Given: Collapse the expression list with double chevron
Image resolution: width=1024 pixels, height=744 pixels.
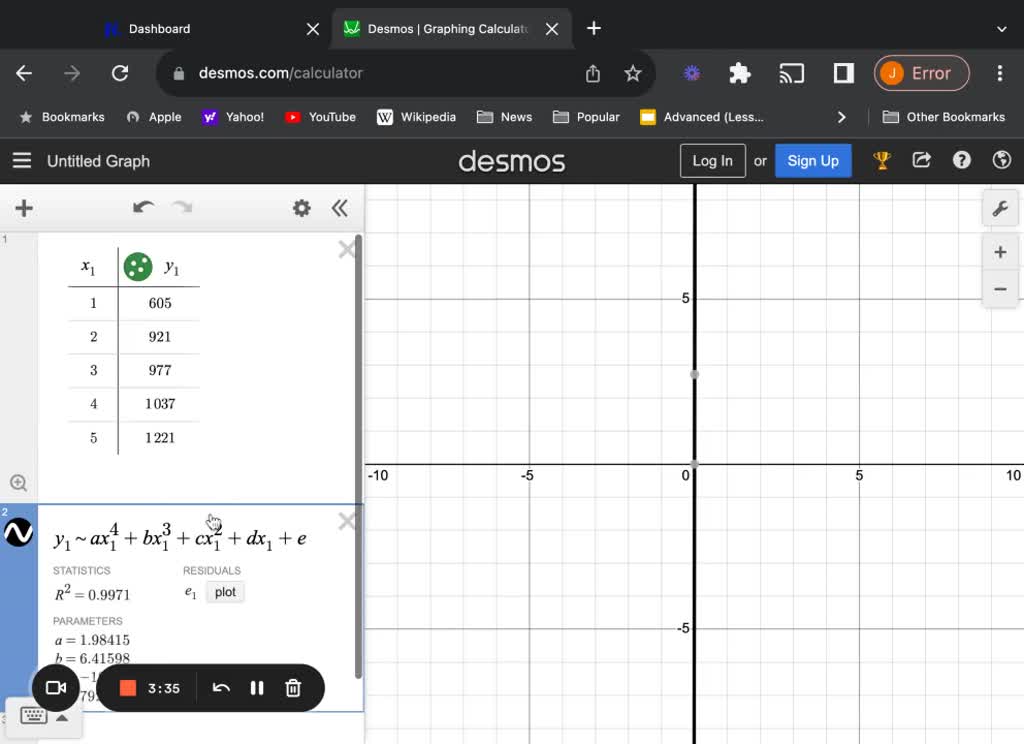Looking at the screenshot, I should pos(340,208).
